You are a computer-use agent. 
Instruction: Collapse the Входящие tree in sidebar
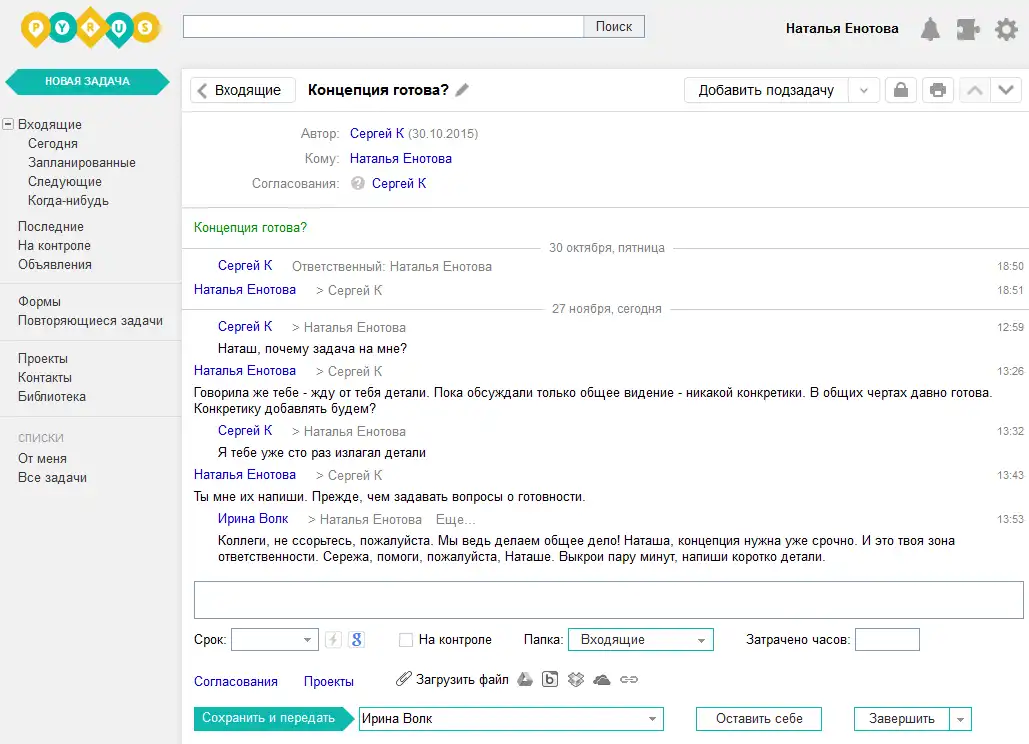(8, 124)
